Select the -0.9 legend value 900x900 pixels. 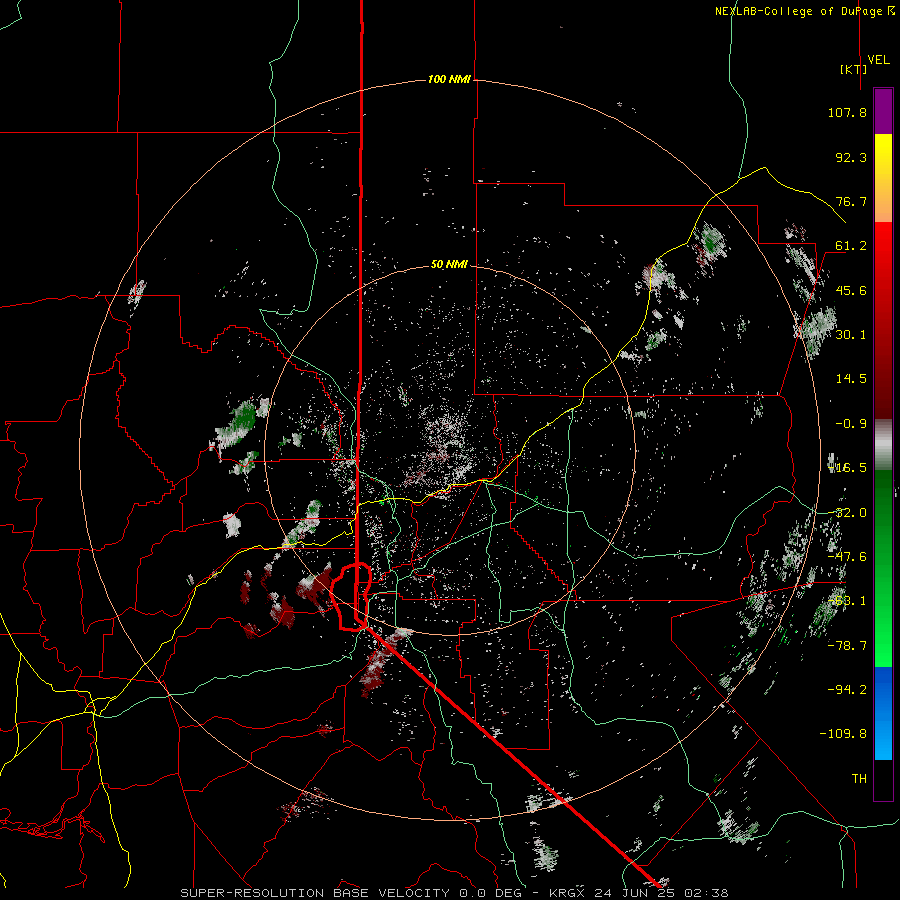click(851, 424)
